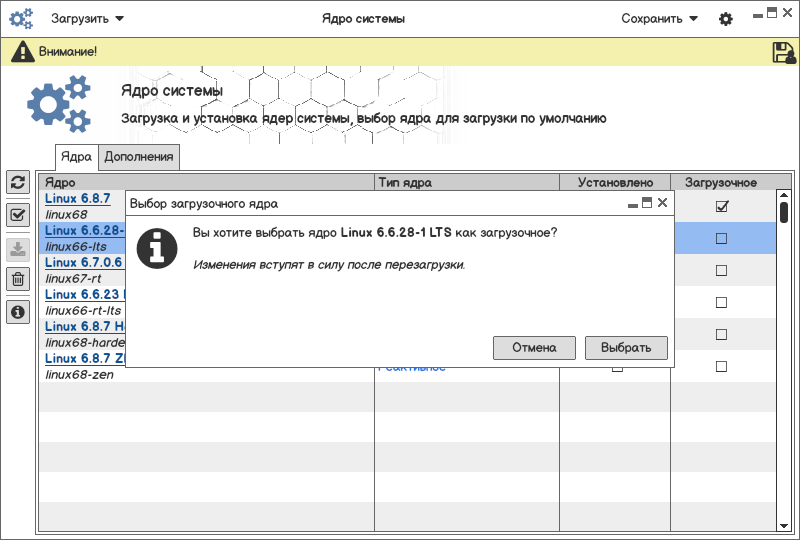
Task: Click the refresh kernel list icon
Action: pyautogui.click(x=17, y=182)
